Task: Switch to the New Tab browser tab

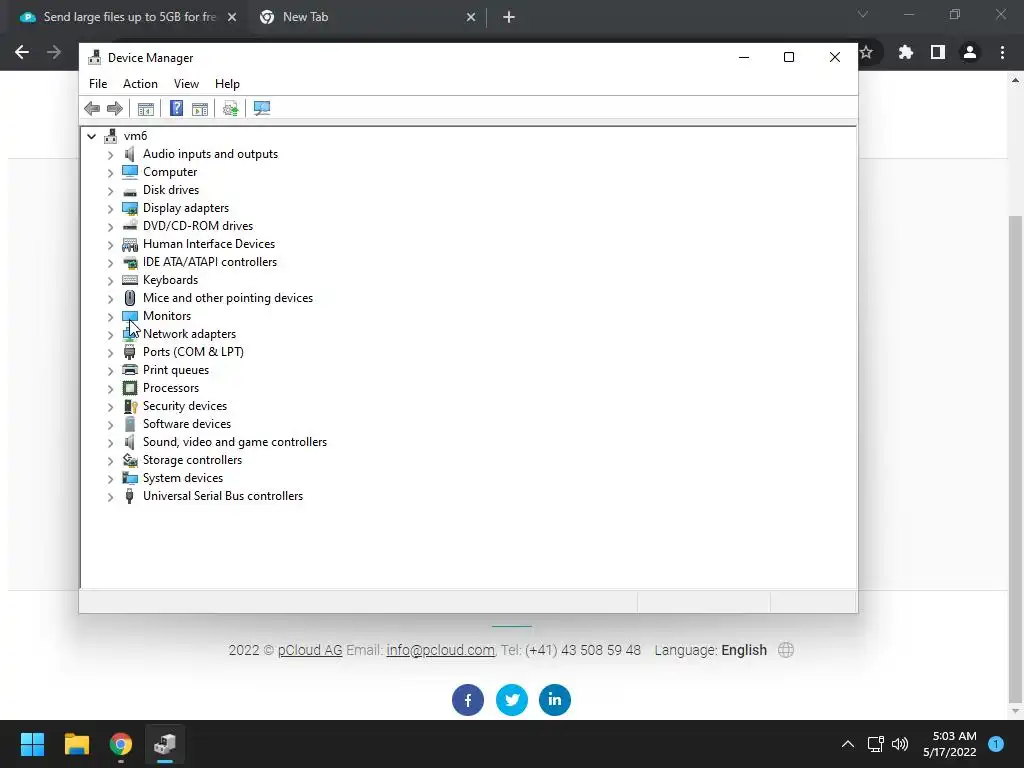Action: (366, 17)
